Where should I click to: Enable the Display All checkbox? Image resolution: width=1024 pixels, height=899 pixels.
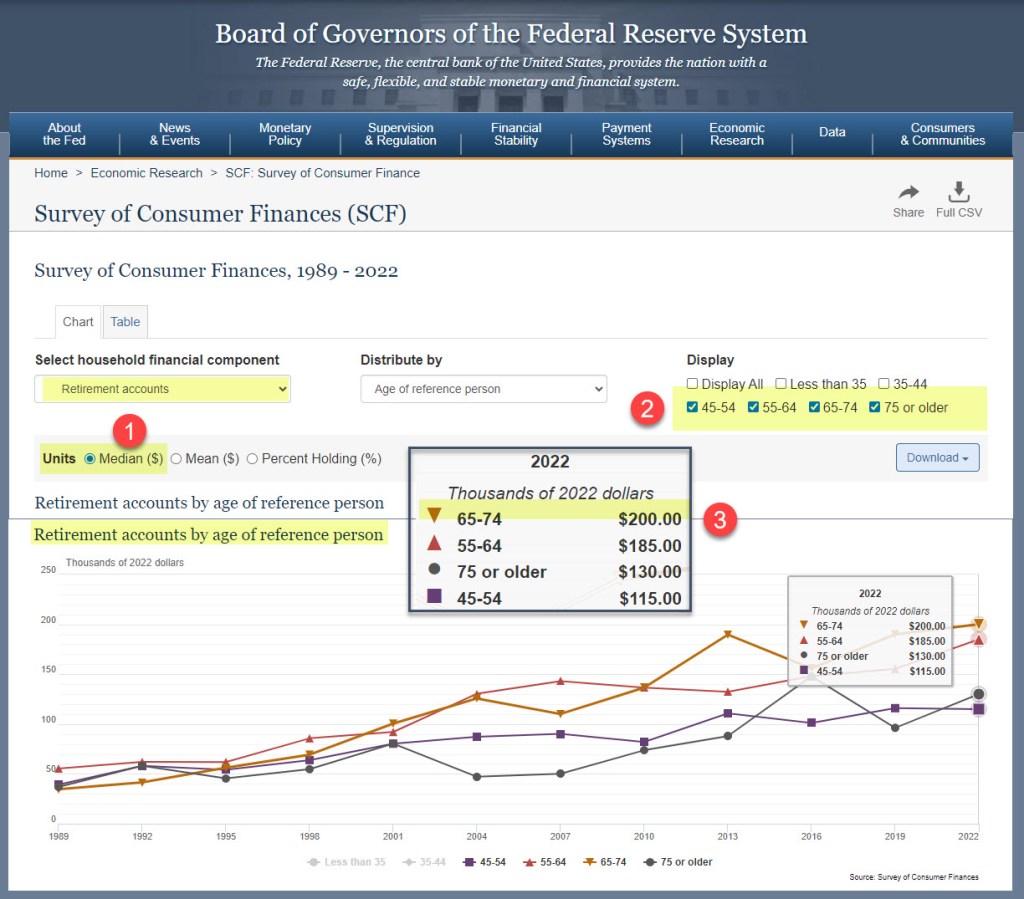tap(693, 384)
